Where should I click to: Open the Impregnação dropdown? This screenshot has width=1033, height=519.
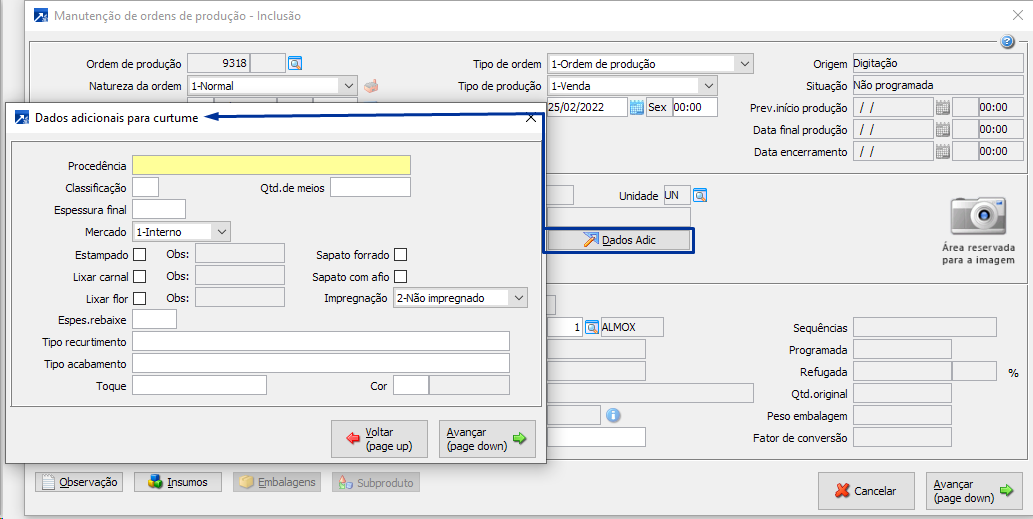click(x=518, y=298)
